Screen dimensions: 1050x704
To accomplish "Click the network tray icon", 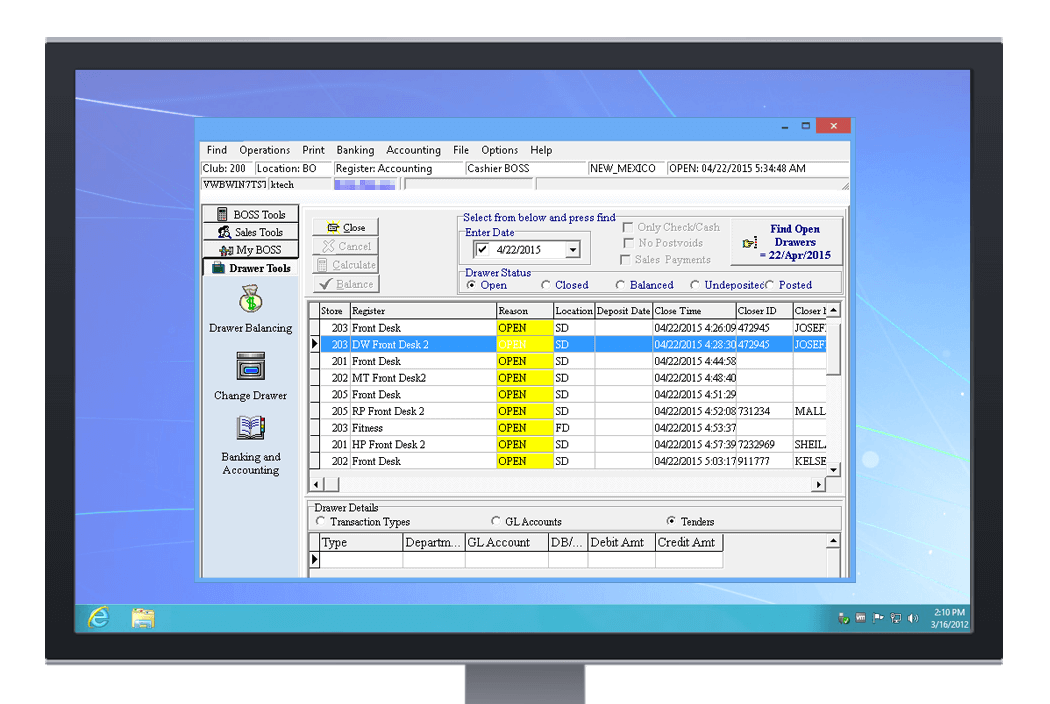I will click(x=895, y=618).
